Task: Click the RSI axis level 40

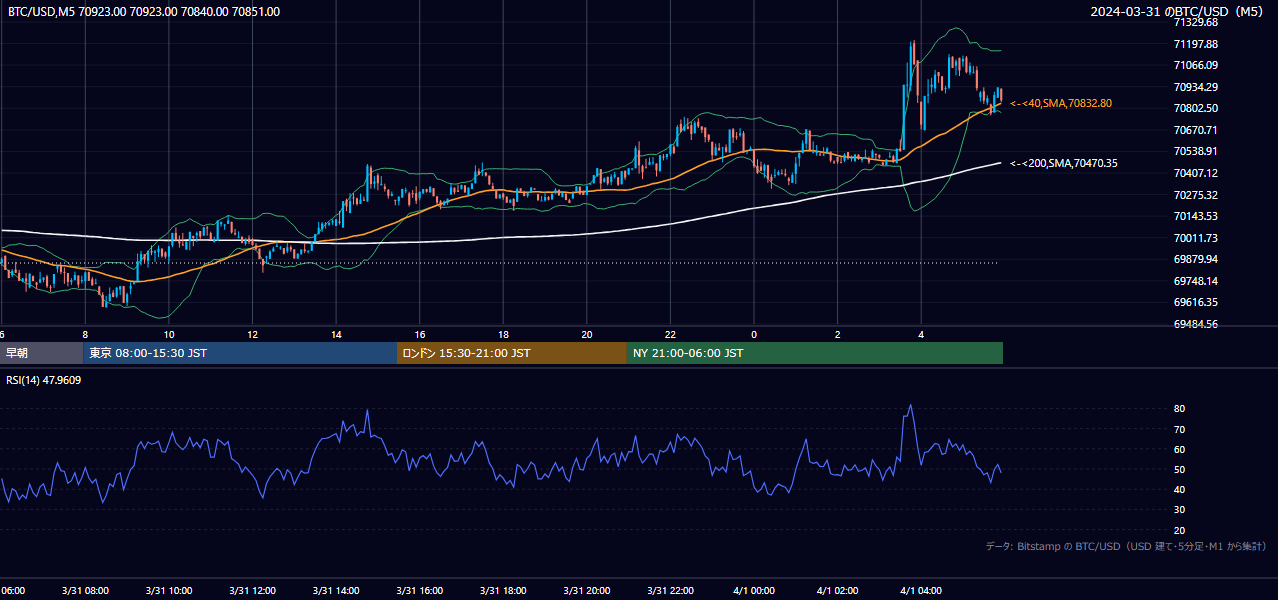Action: 1180,489
